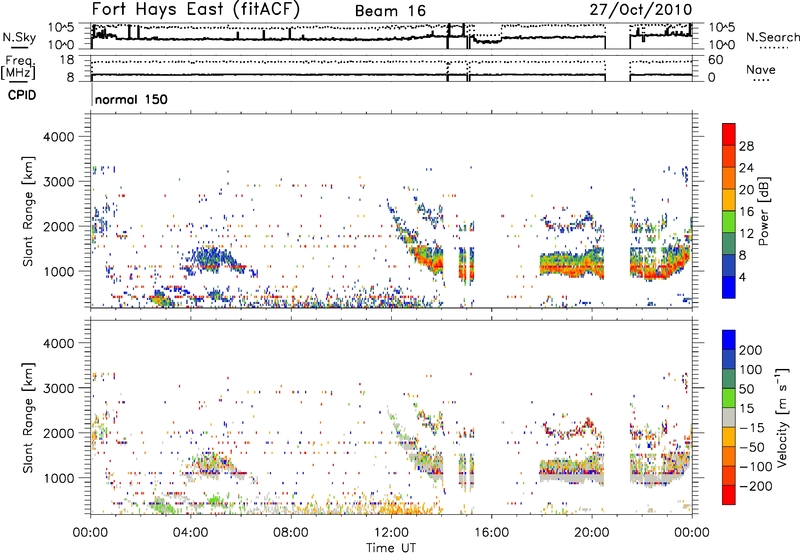Click the '200' tick on the velocity scale
This screenshot has width=800, height=554.
coord(751,350)
